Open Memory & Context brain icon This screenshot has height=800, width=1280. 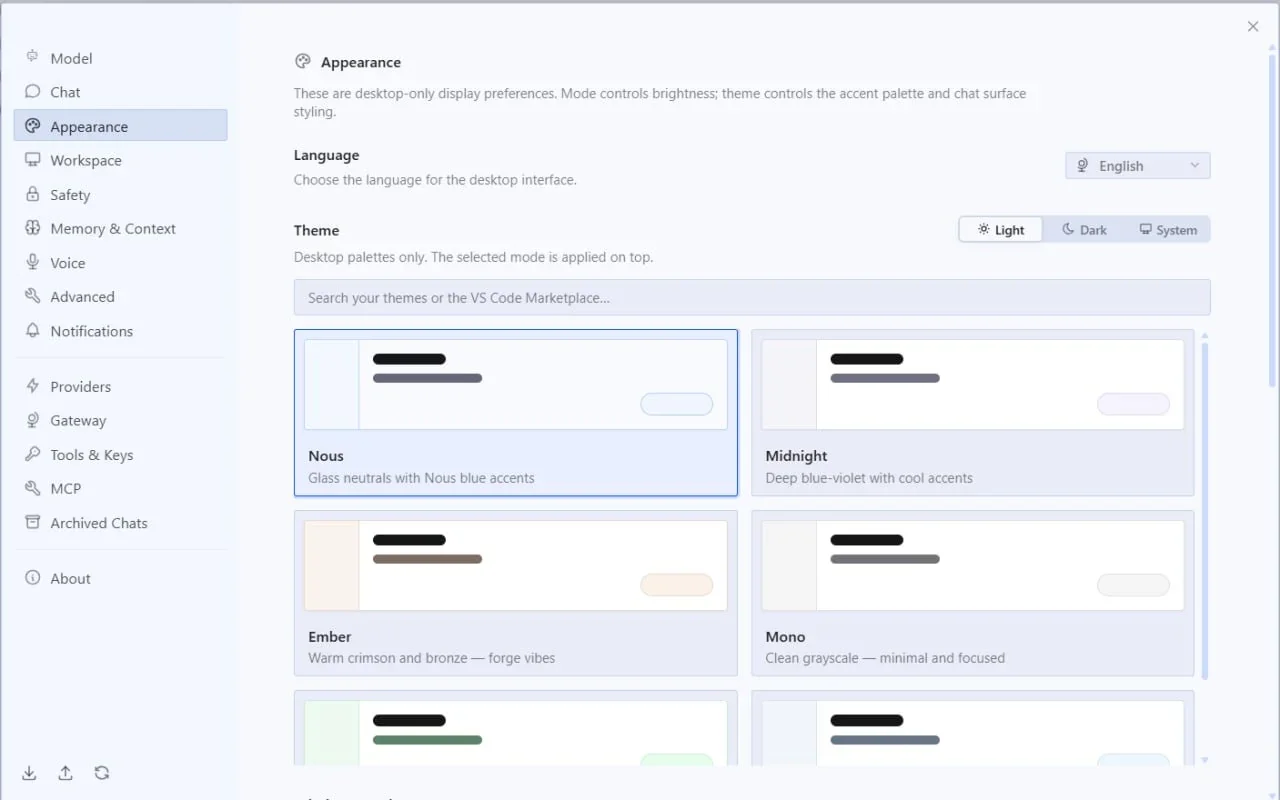(33, 228)
